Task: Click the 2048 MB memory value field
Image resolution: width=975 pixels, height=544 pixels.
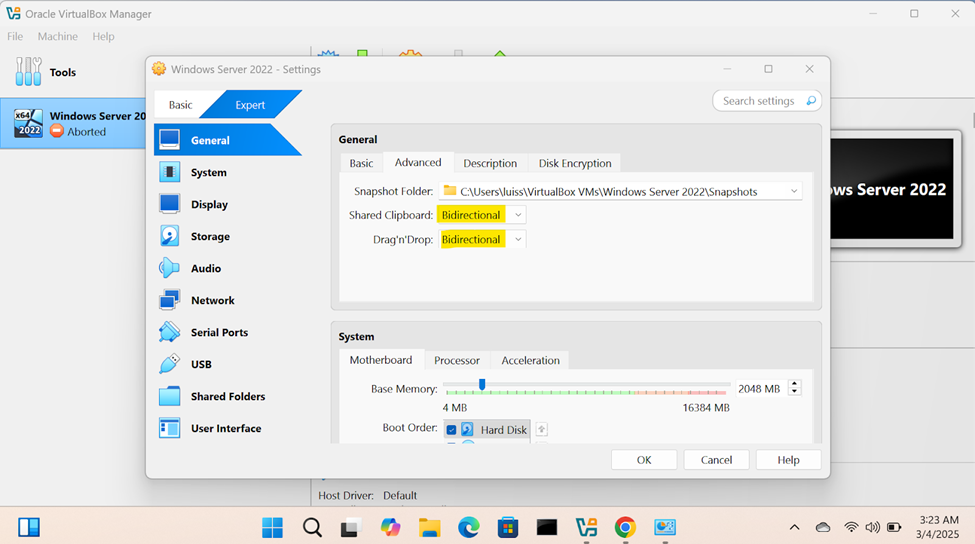Action: pos(760,389)
